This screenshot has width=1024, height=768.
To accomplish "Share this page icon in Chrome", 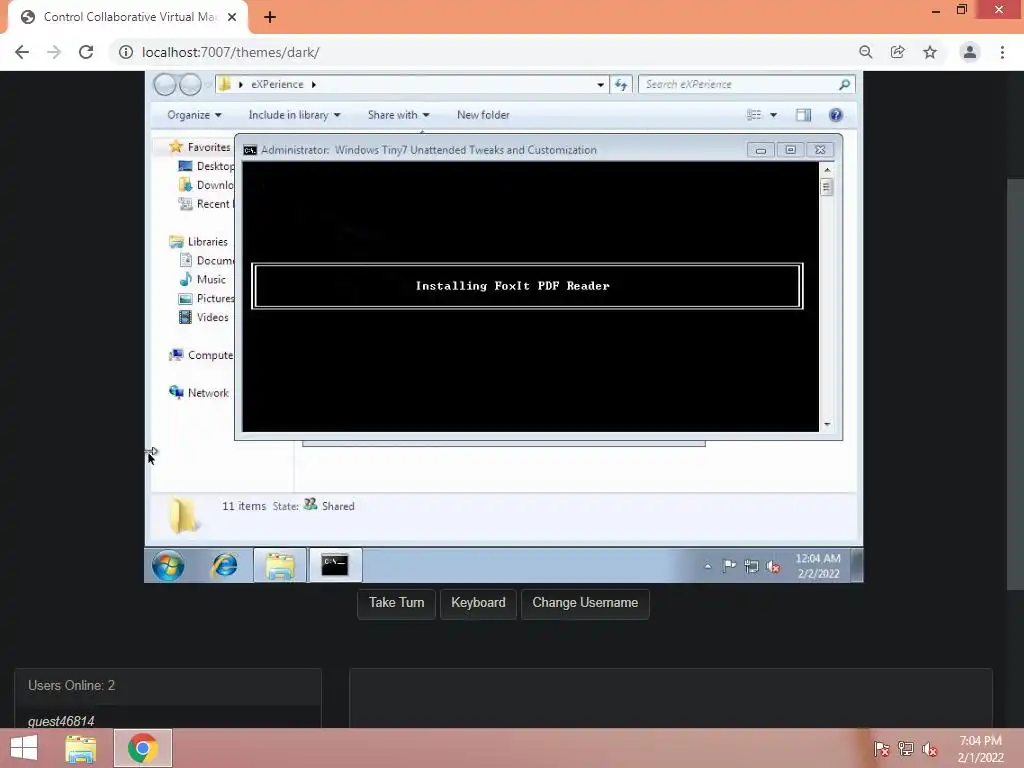I will 897,52.
